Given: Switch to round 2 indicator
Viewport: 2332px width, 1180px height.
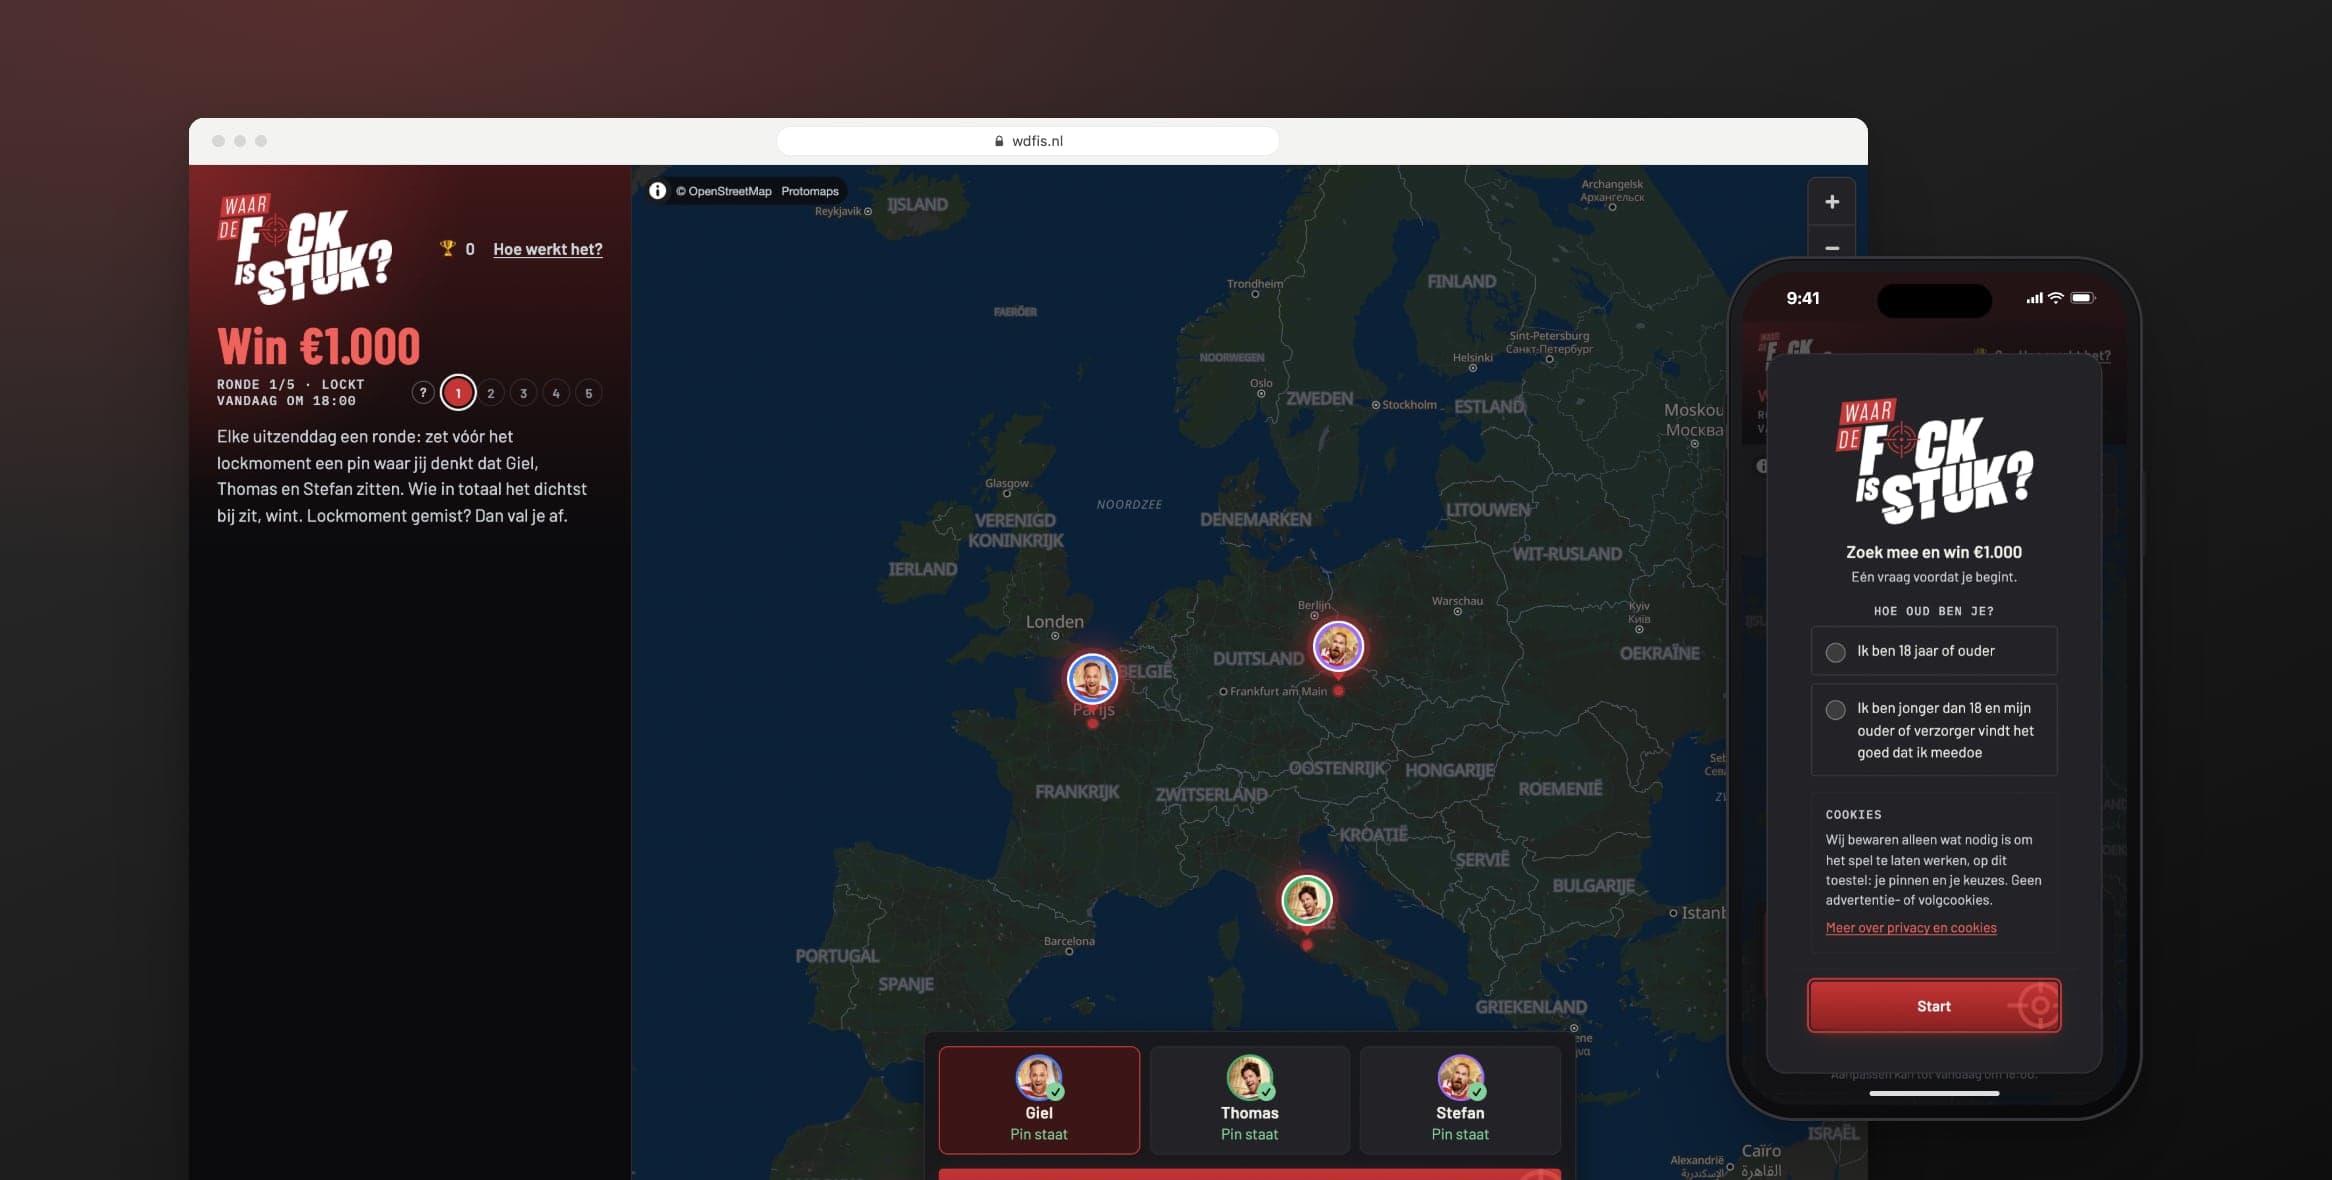Looking at the screenshot, I should pos(491,393).
